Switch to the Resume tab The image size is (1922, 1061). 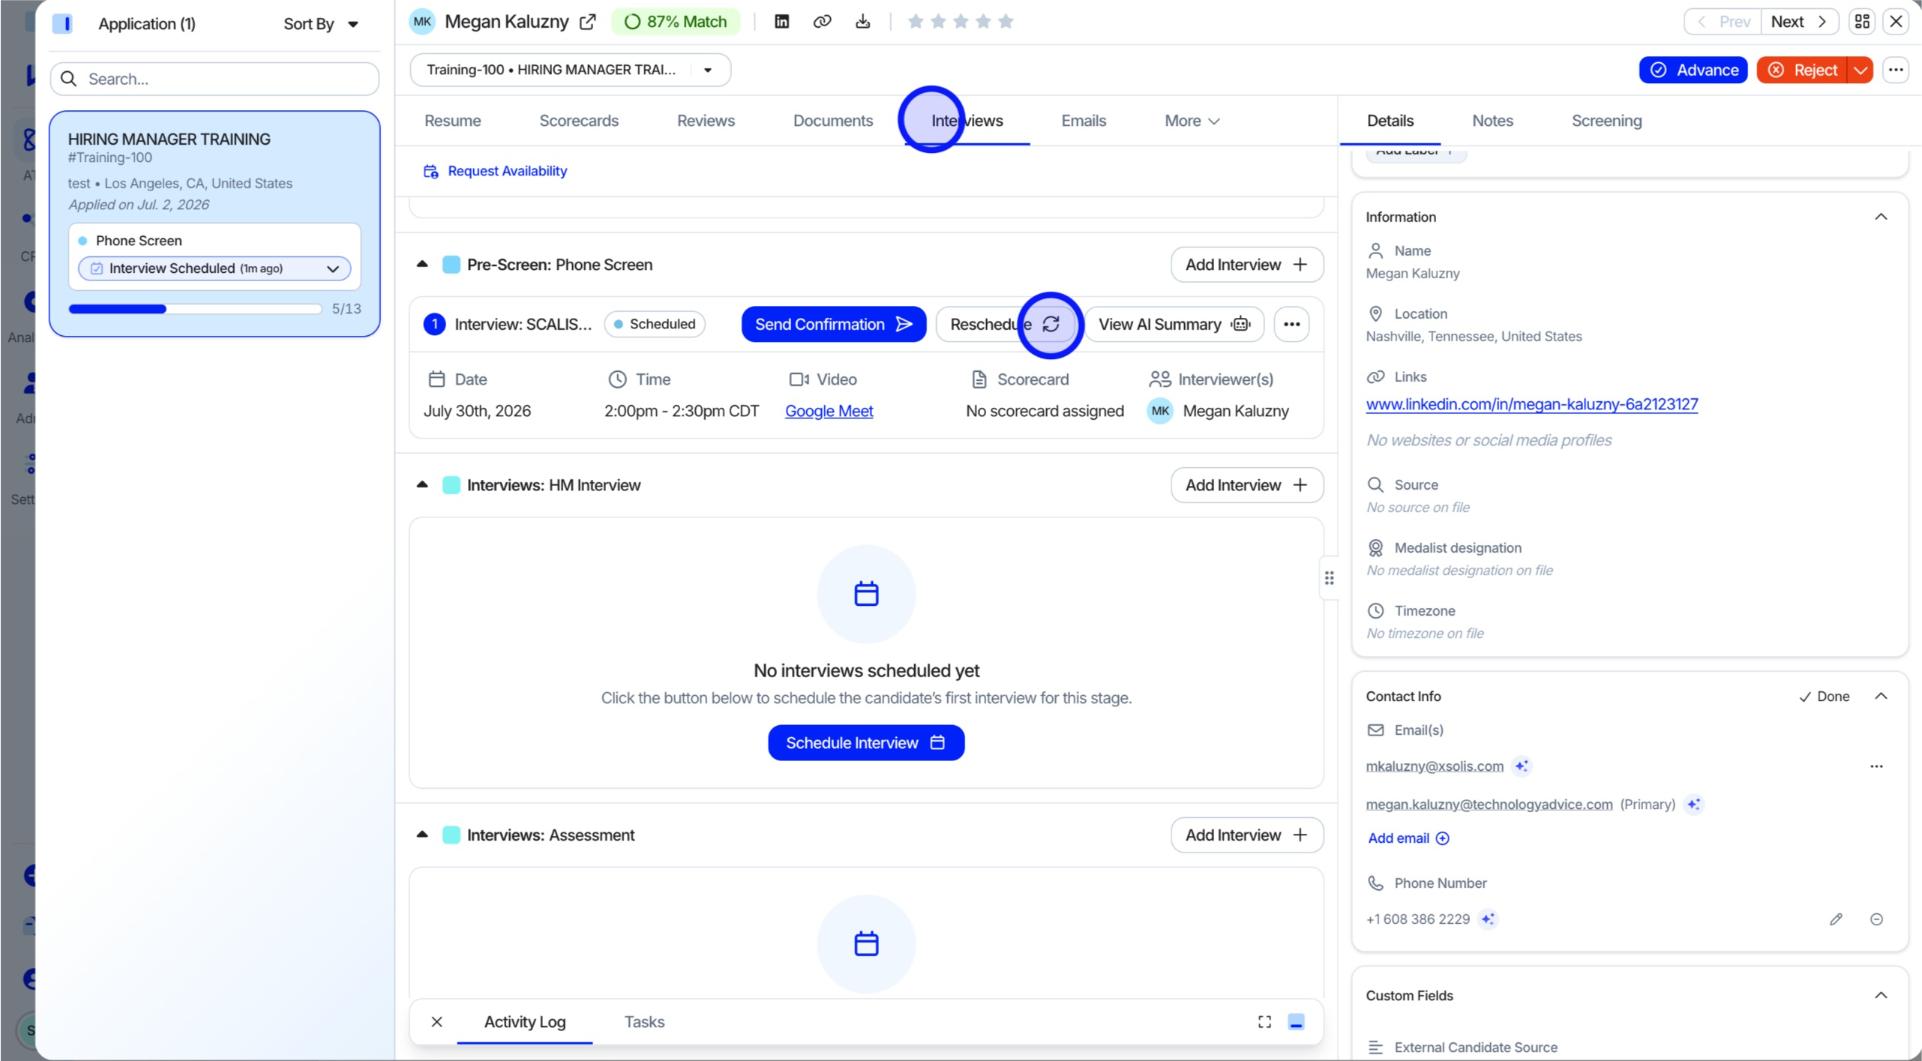tap(453, 121)
